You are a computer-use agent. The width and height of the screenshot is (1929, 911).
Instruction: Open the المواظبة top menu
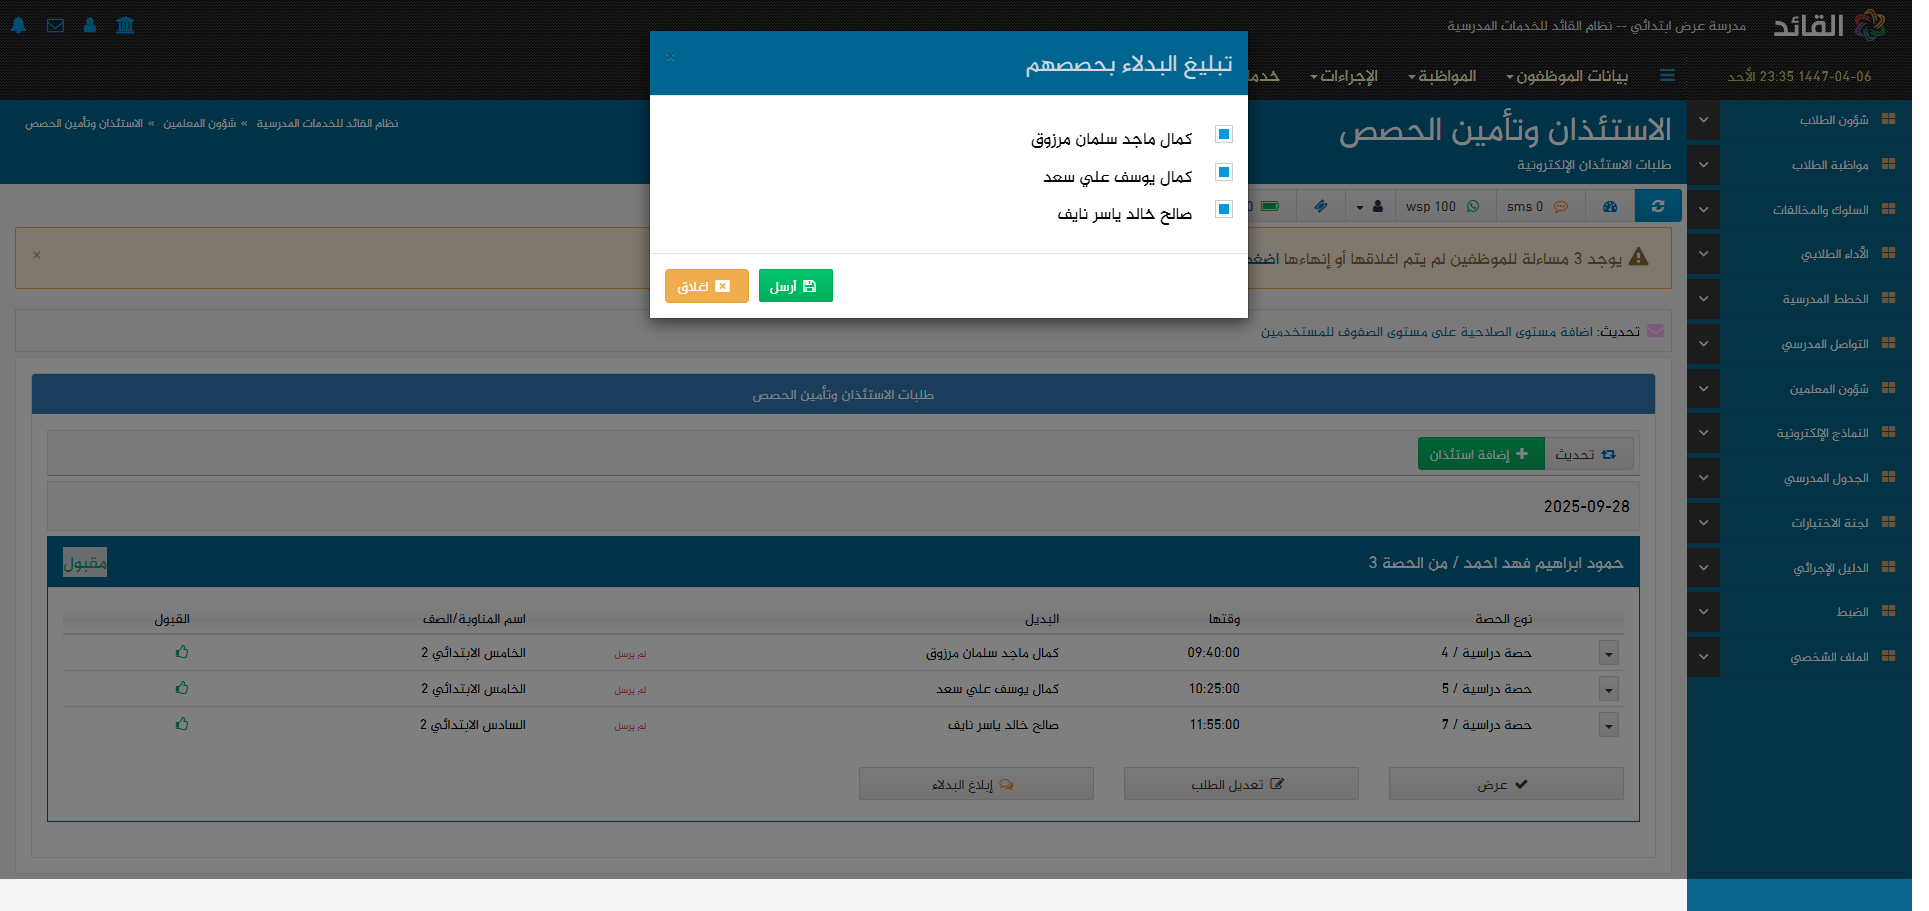[x=1442, y=76]
